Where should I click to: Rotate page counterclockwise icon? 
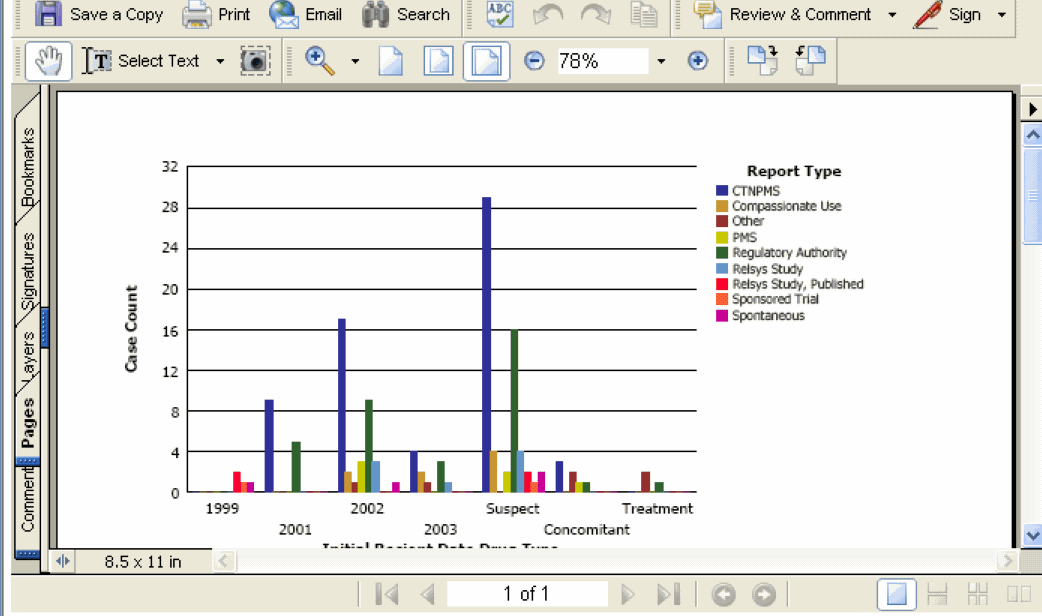[810, 60]
